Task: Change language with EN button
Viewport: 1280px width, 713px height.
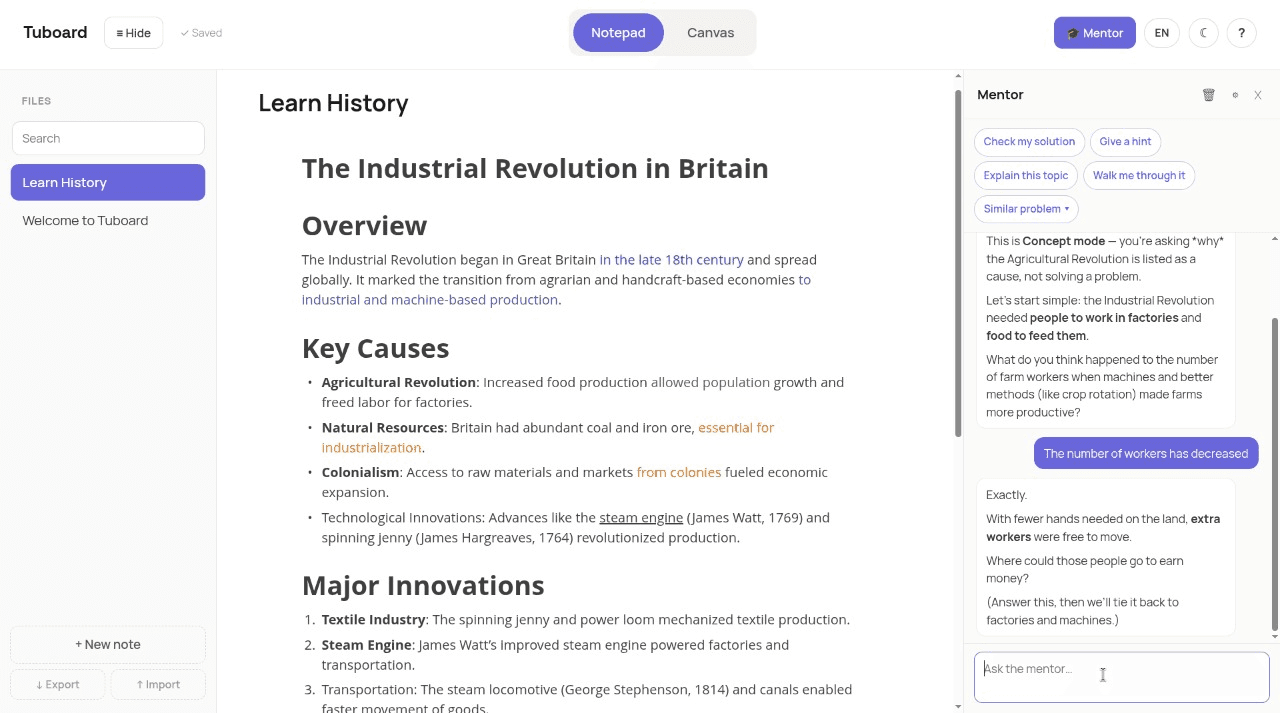Action: pyautogui.click(x=1162, y=33)
